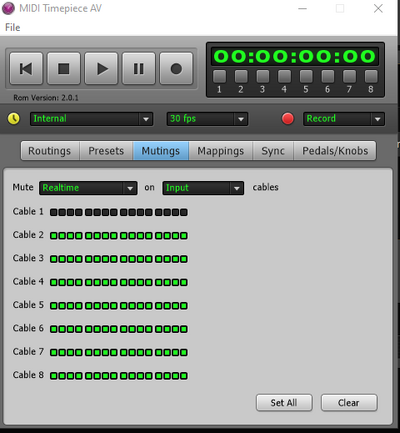Toggle first mute square in Cable 8 row
Screen dimensions: 400x433
(x=53, y=376)
